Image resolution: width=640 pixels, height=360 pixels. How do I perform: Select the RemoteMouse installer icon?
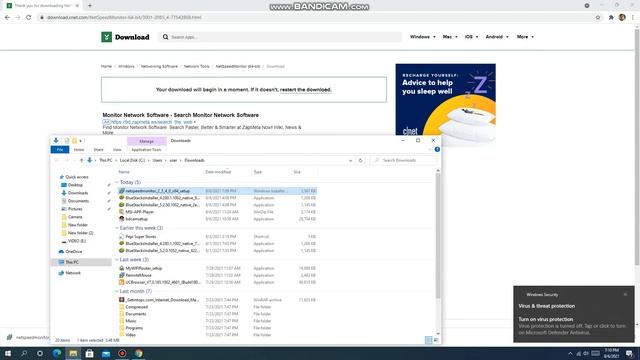(x=122, y=275)
